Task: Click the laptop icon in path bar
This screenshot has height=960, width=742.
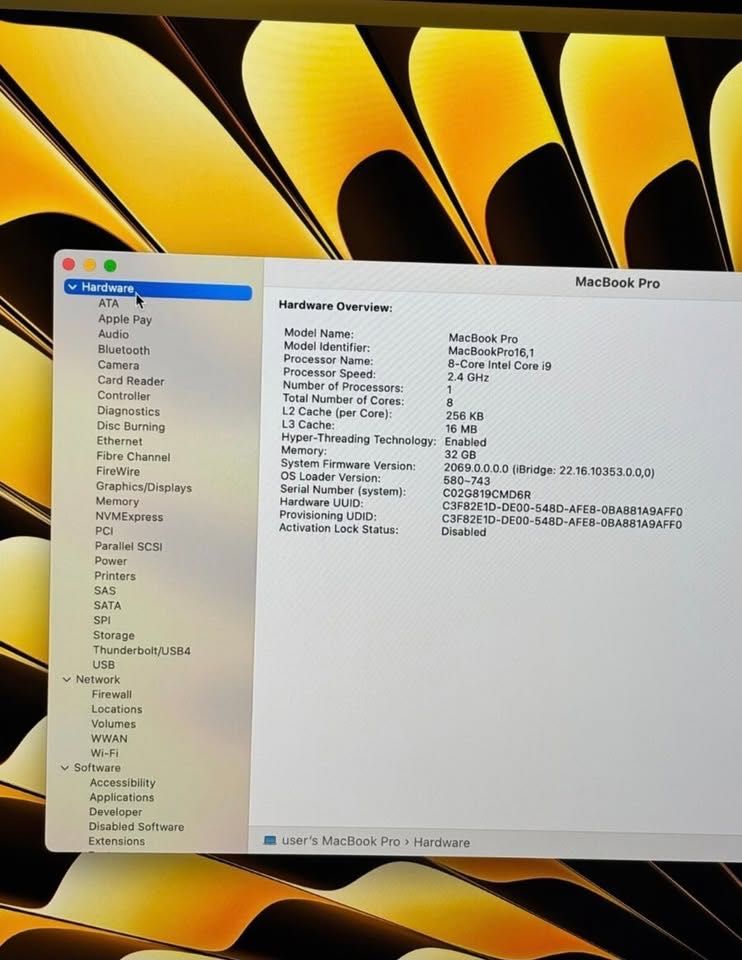Action: click(x=269, y=841)
